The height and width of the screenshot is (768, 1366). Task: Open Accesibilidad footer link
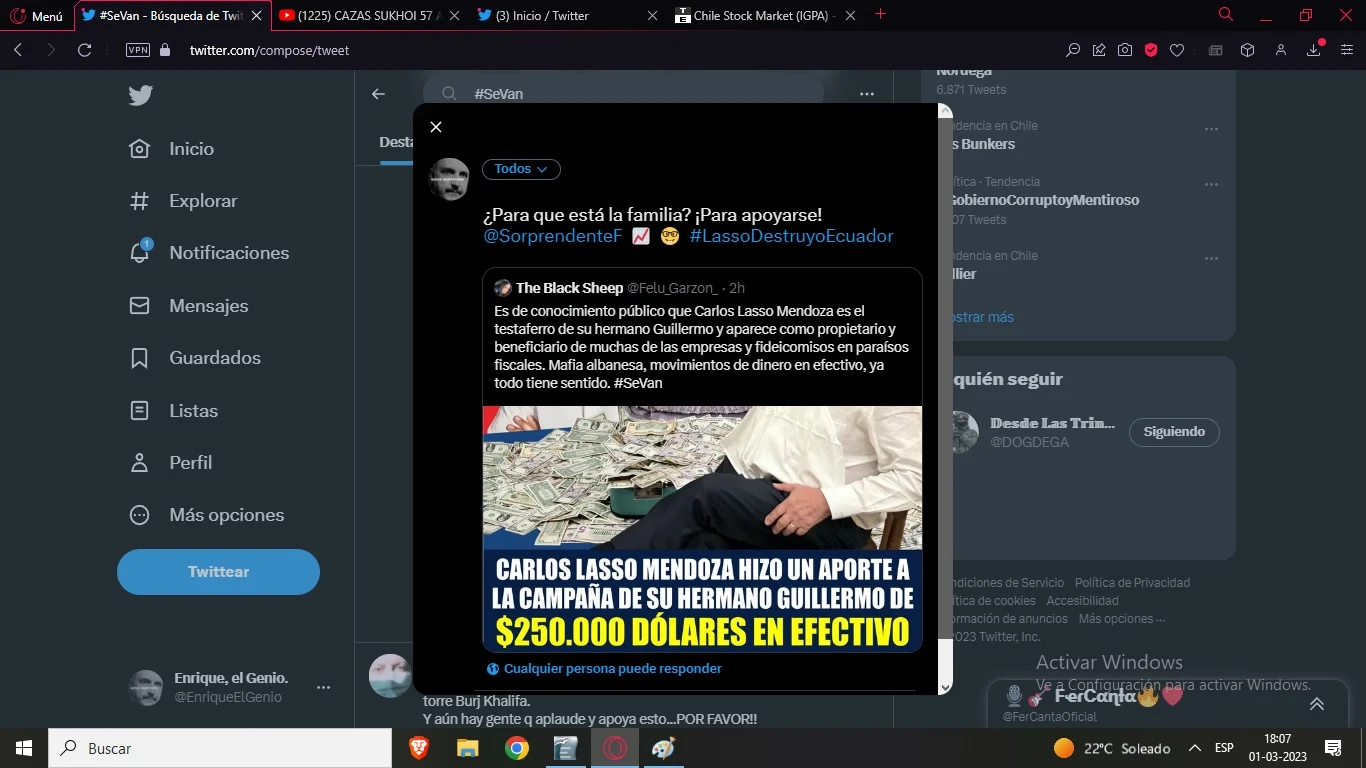click(x=1082, y=601)
